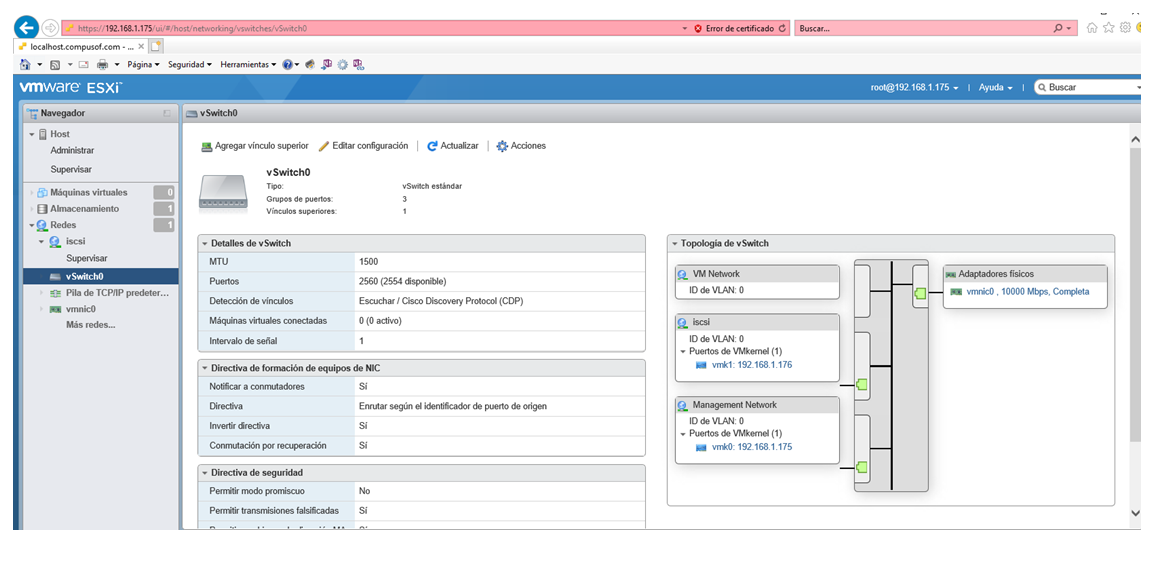
Task: Click Actualizar to refresh
Action: point(453,146)
